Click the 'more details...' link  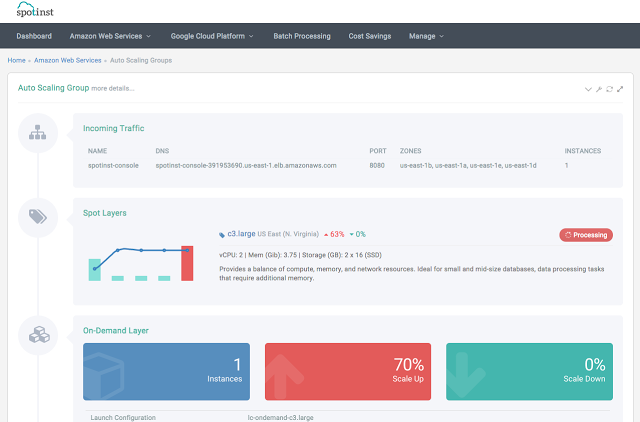pyautogui.click(x=112, y=88)
